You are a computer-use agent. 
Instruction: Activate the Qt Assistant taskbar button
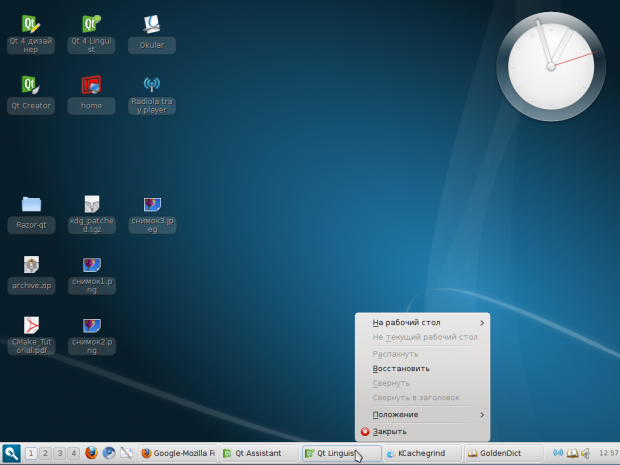pyautogui.click(x=259, y=453)
